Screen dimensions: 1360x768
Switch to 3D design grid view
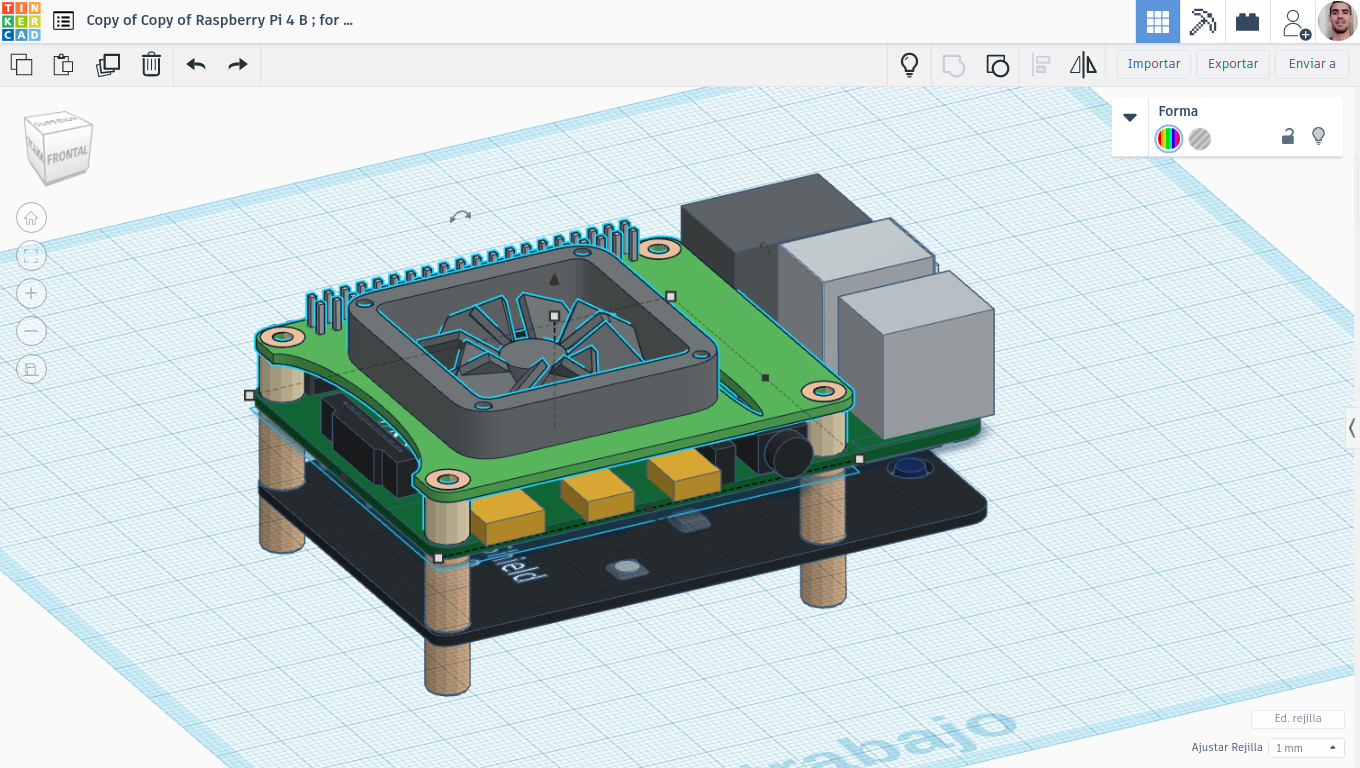pyautogui.click(x=1158, y=21)
